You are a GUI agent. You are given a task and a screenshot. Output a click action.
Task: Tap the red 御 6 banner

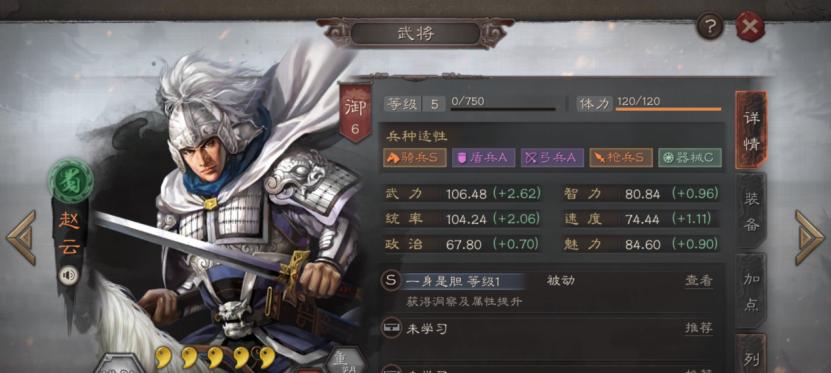[x=355, y=113]
